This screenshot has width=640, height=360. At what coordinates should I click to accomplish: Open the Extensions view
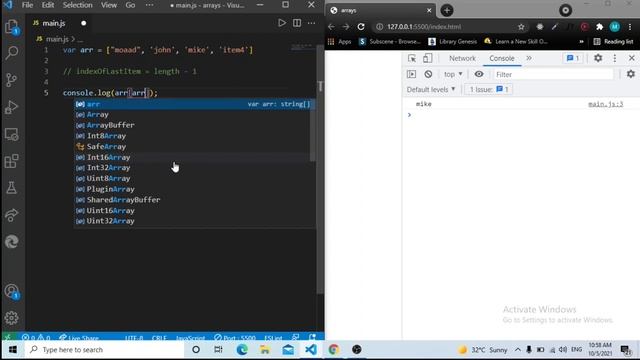pyautogui.click(x=12, y=161)
